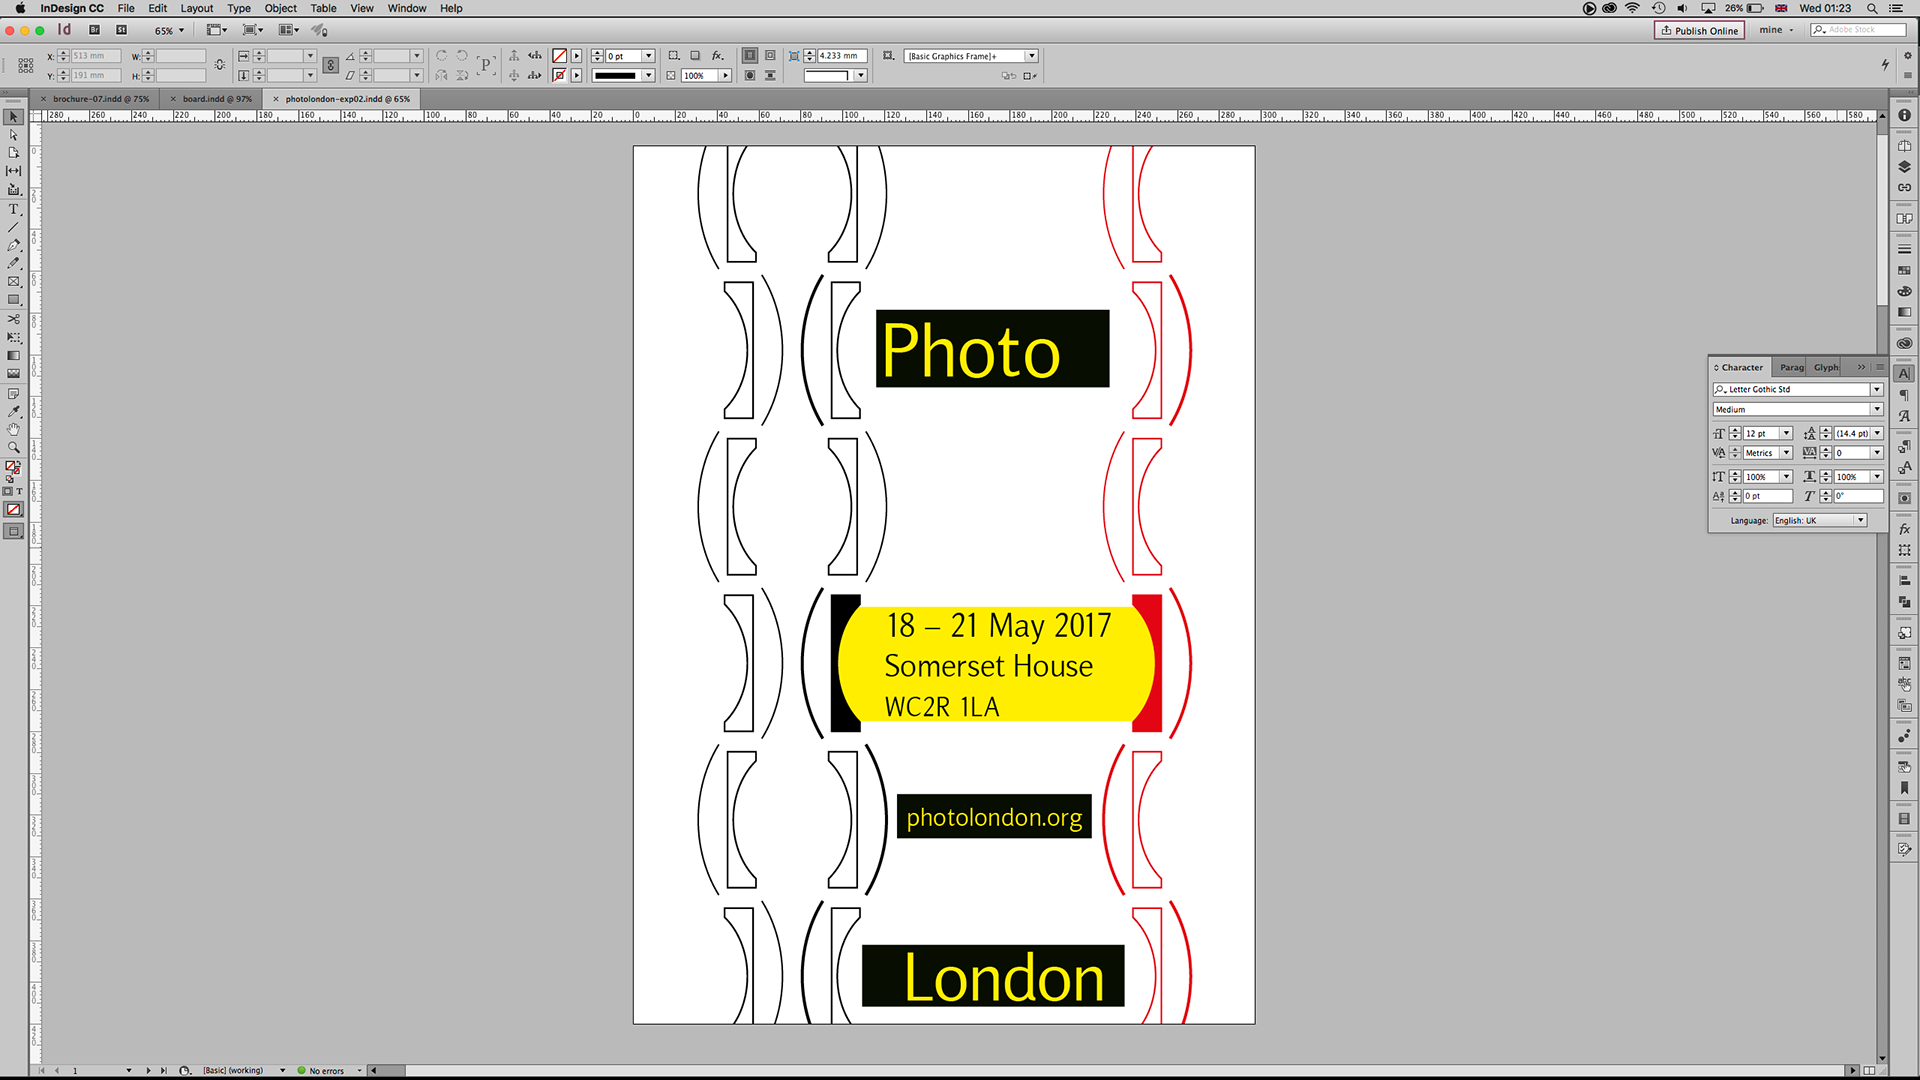1920x1080 pixels.
Task: Select the Gradient Swatch tool
Action: pyautogui.click(x=14, y=356)
